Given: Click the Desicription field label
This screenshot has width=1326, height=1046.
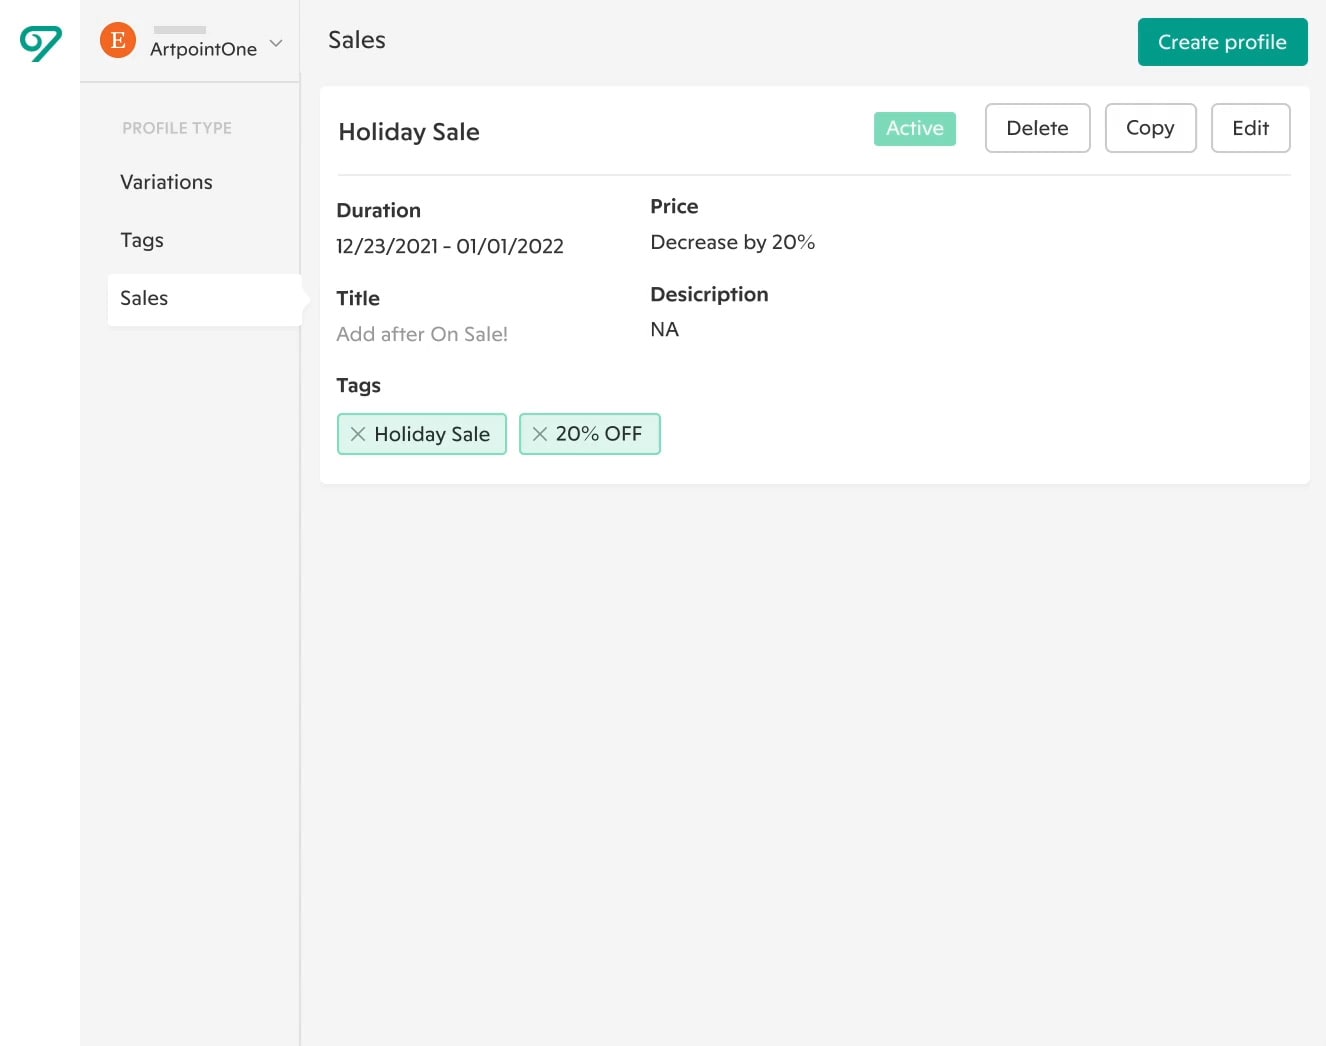Looking at the screenshot, I should coord(709,294).
